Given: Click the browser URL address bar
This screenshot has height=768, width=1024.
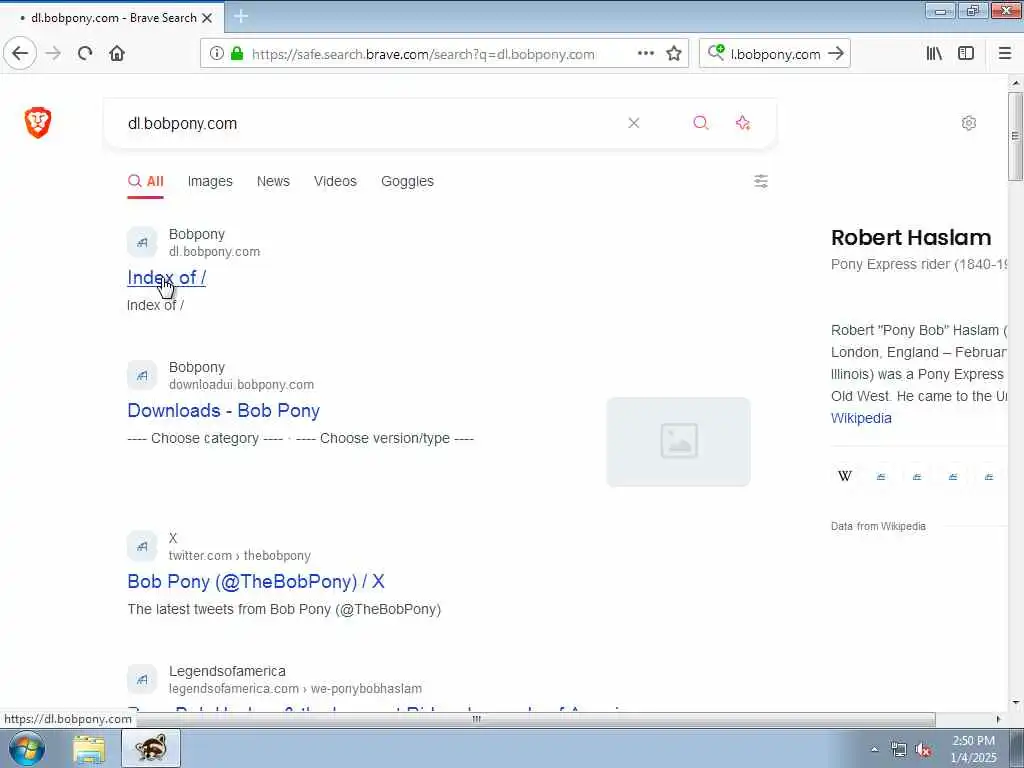Looking at the screenshot, I should 423,54.
